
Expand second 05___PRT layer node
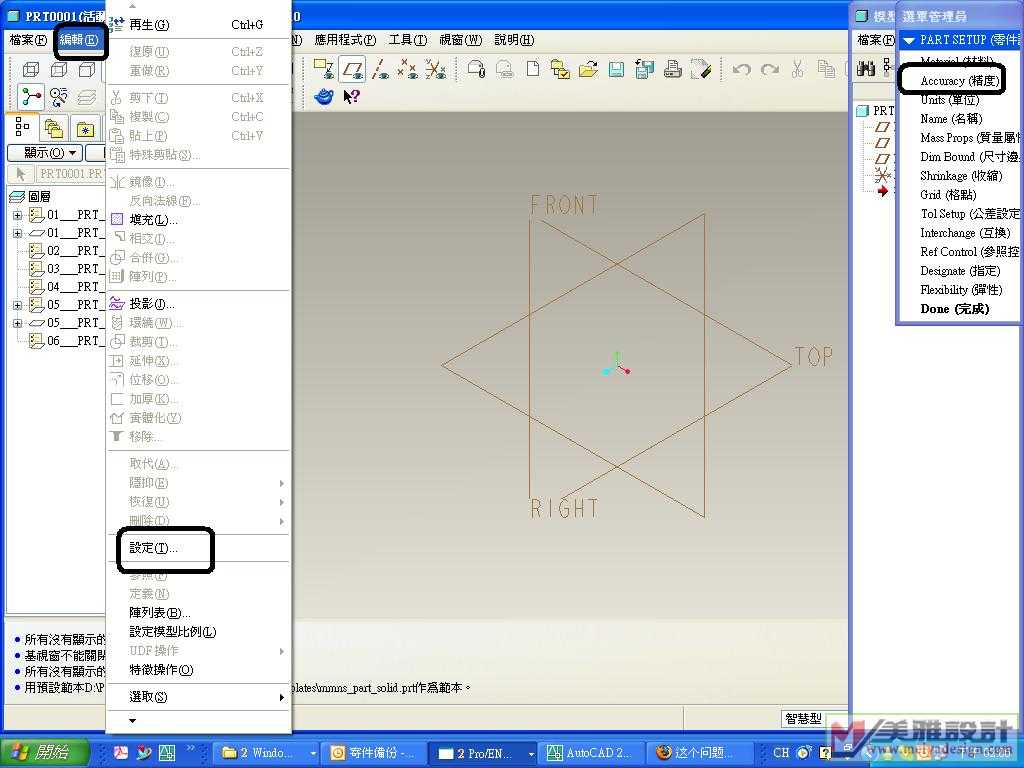tap(18, 323)
